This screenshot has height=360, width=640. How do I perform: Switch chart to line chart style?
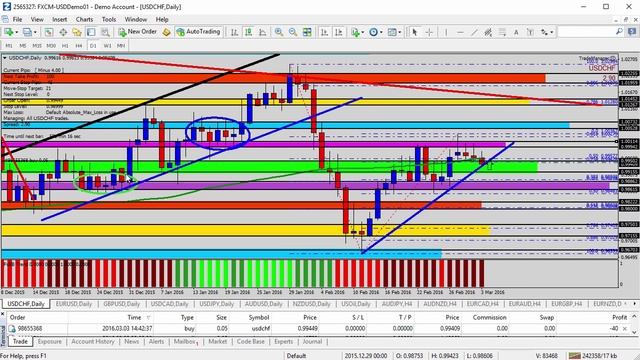tap(262, 32)
